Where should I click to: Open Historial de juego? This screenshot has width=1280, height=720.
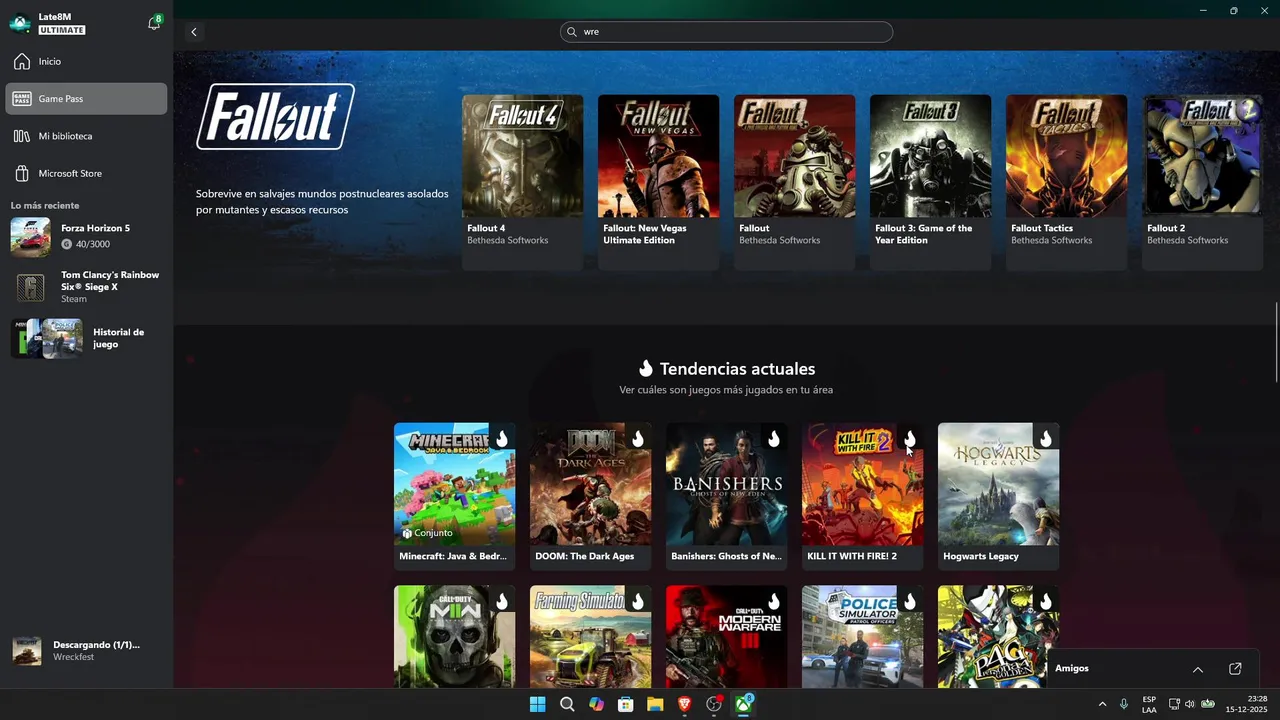86,338
